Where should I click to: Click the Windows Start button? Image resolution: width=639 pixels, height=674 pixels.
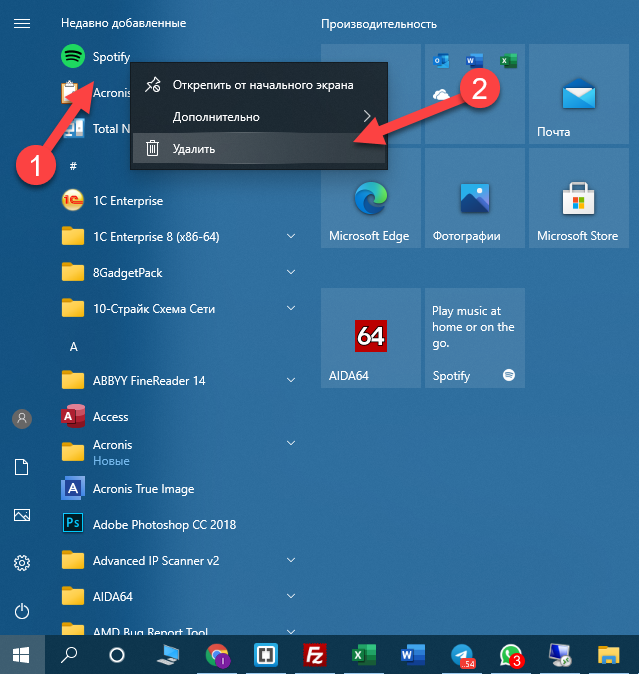(x=21, y=655)
